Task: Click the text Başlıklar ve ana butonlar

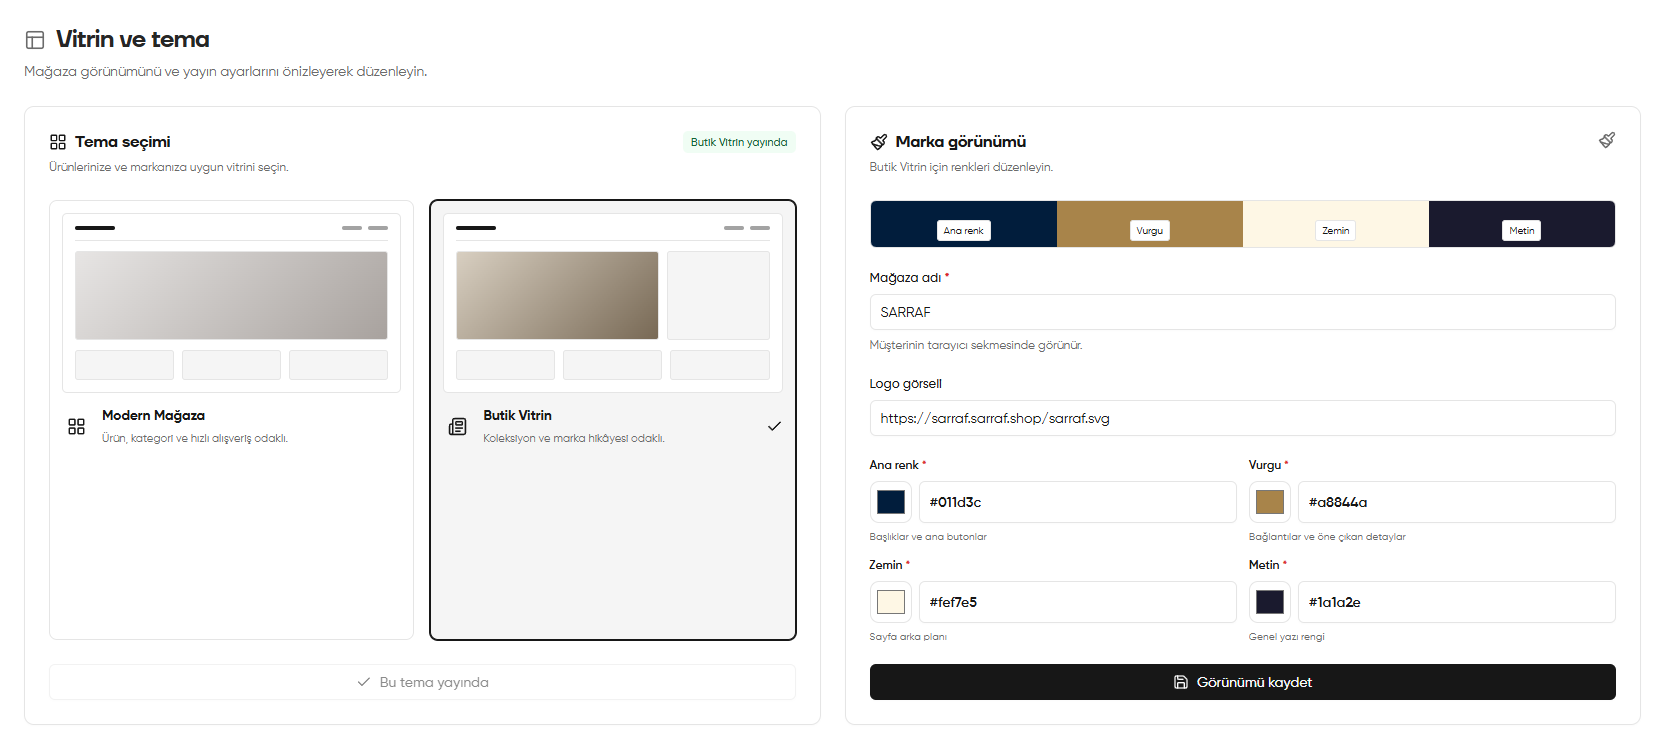Action: [x=928, y=537]
